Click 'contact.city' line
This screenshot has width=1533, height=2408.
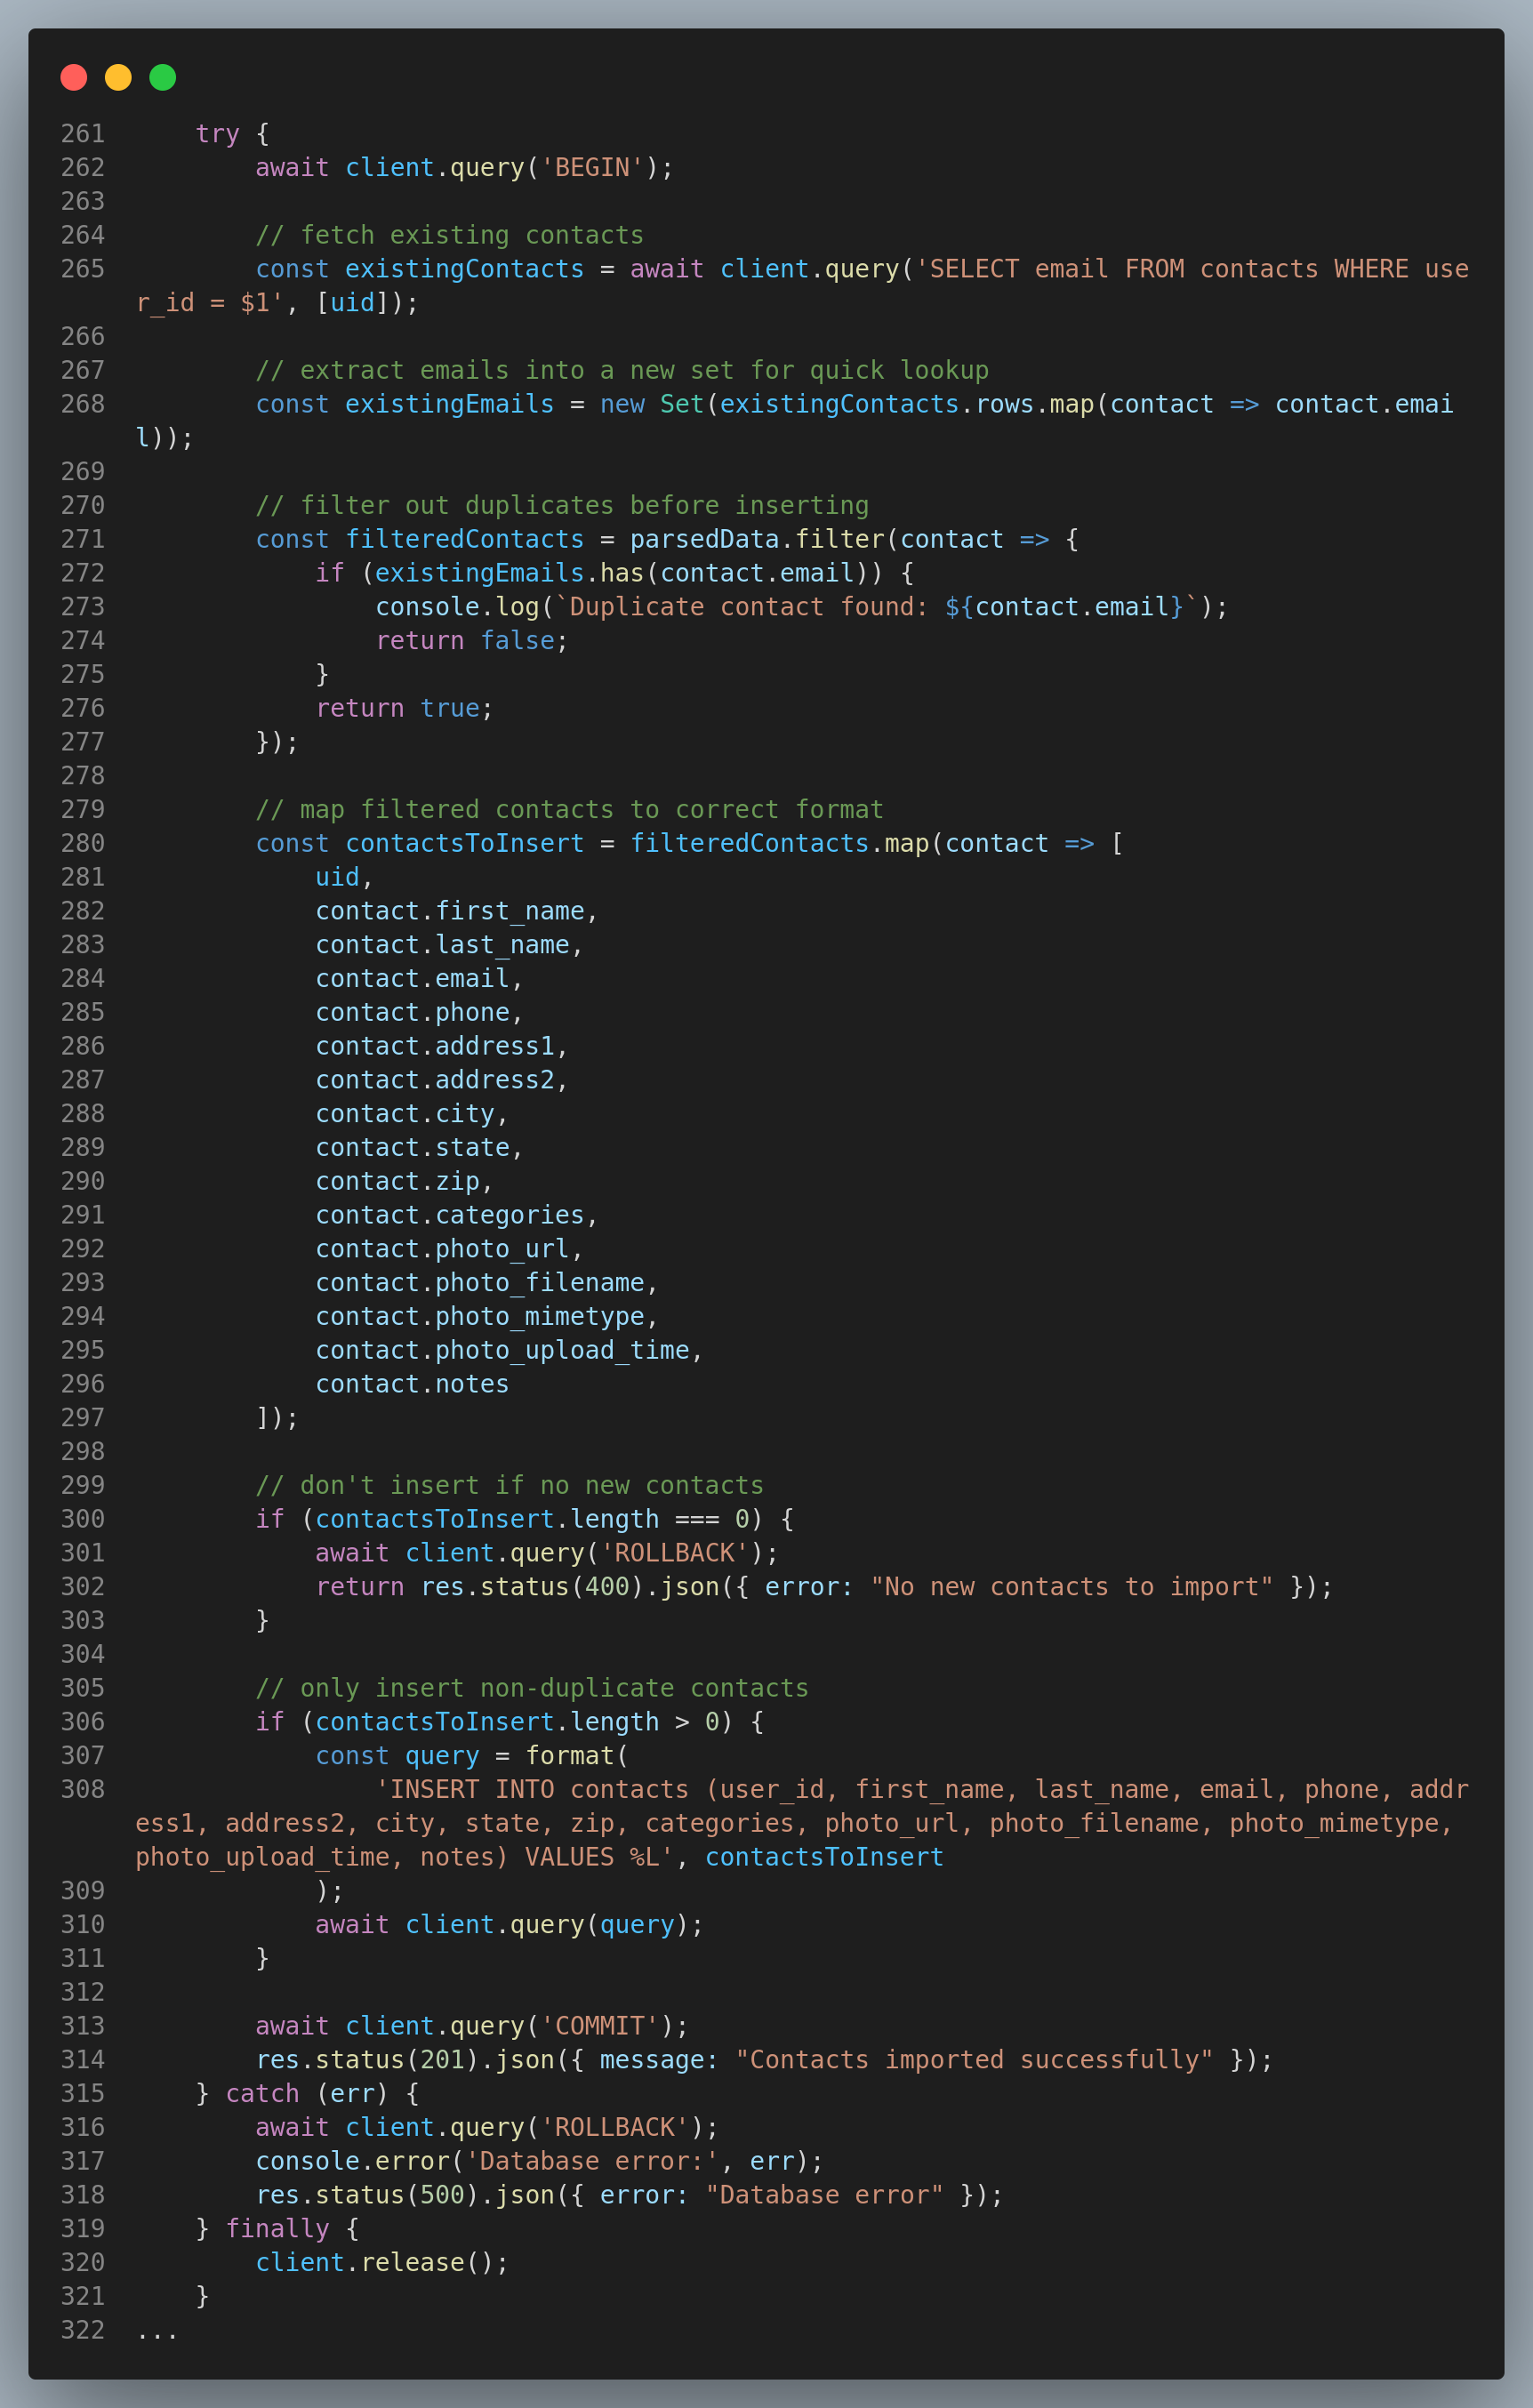coord(412,1114)
